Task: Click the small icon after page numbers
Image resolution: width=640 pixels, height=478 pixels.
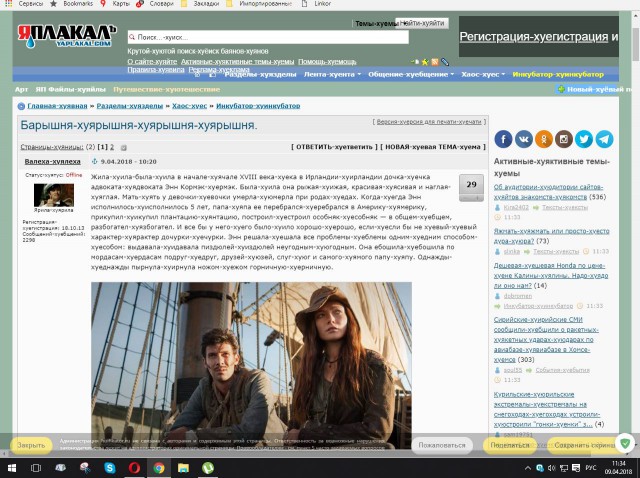Action: pyautogui.click(x=124, y=147)
